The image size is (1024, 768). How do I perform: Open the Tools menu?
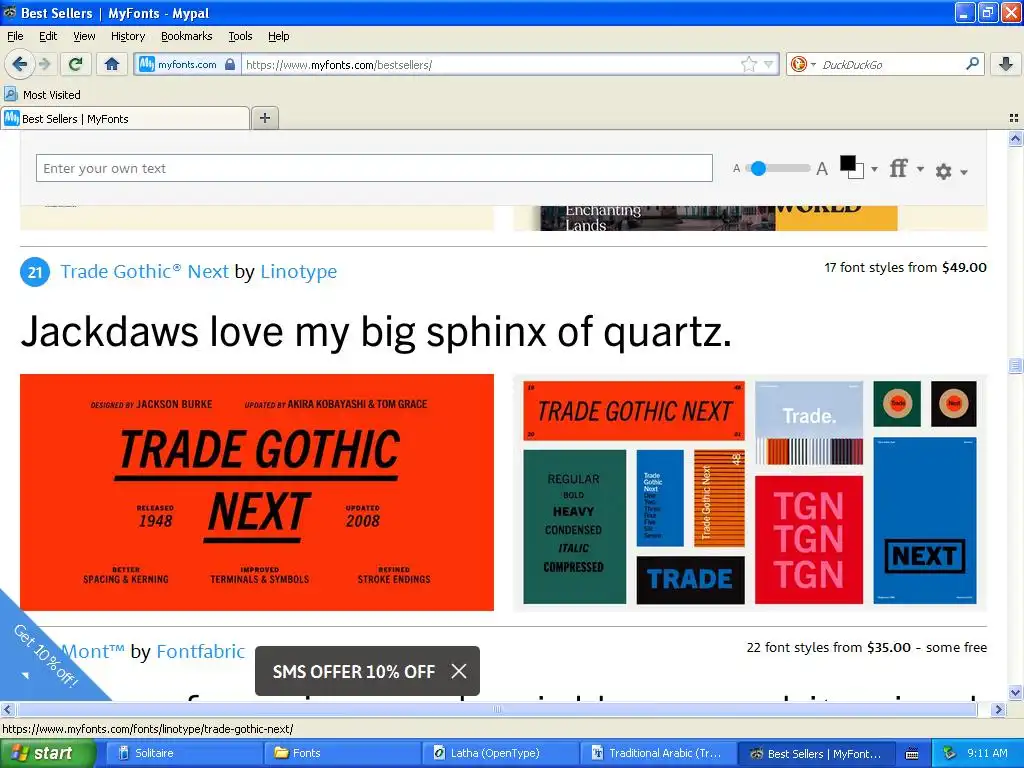click(x=240, y=36)
